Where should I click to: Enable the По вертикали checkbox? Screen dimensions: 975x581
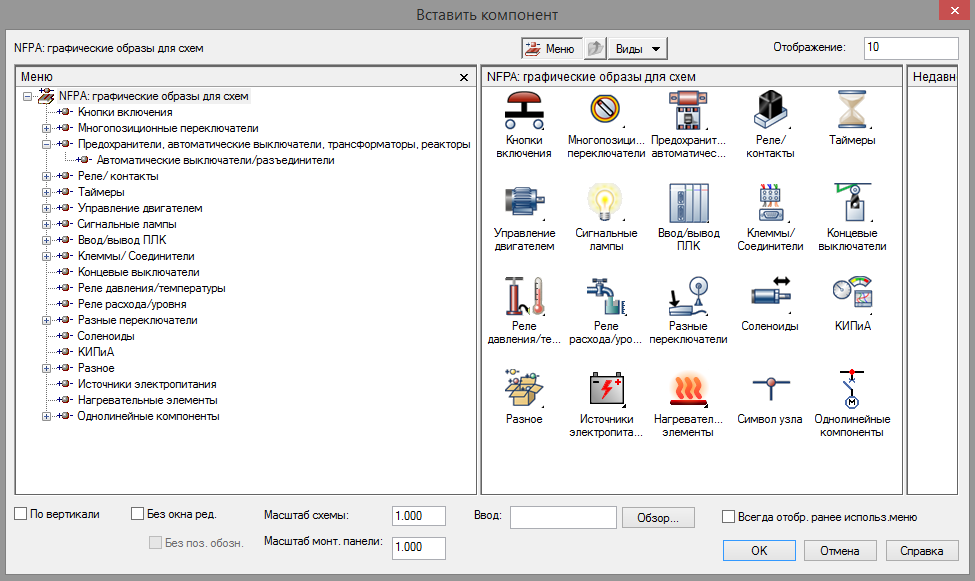(x=21, y=514)
